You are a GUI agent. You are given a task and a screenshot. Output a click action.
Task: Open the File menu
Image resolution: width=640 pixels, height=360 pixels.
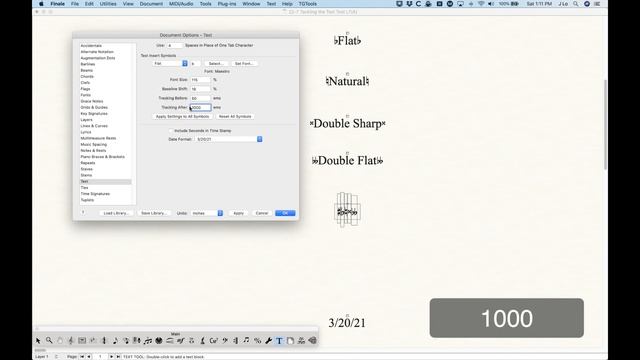(75, 4)
